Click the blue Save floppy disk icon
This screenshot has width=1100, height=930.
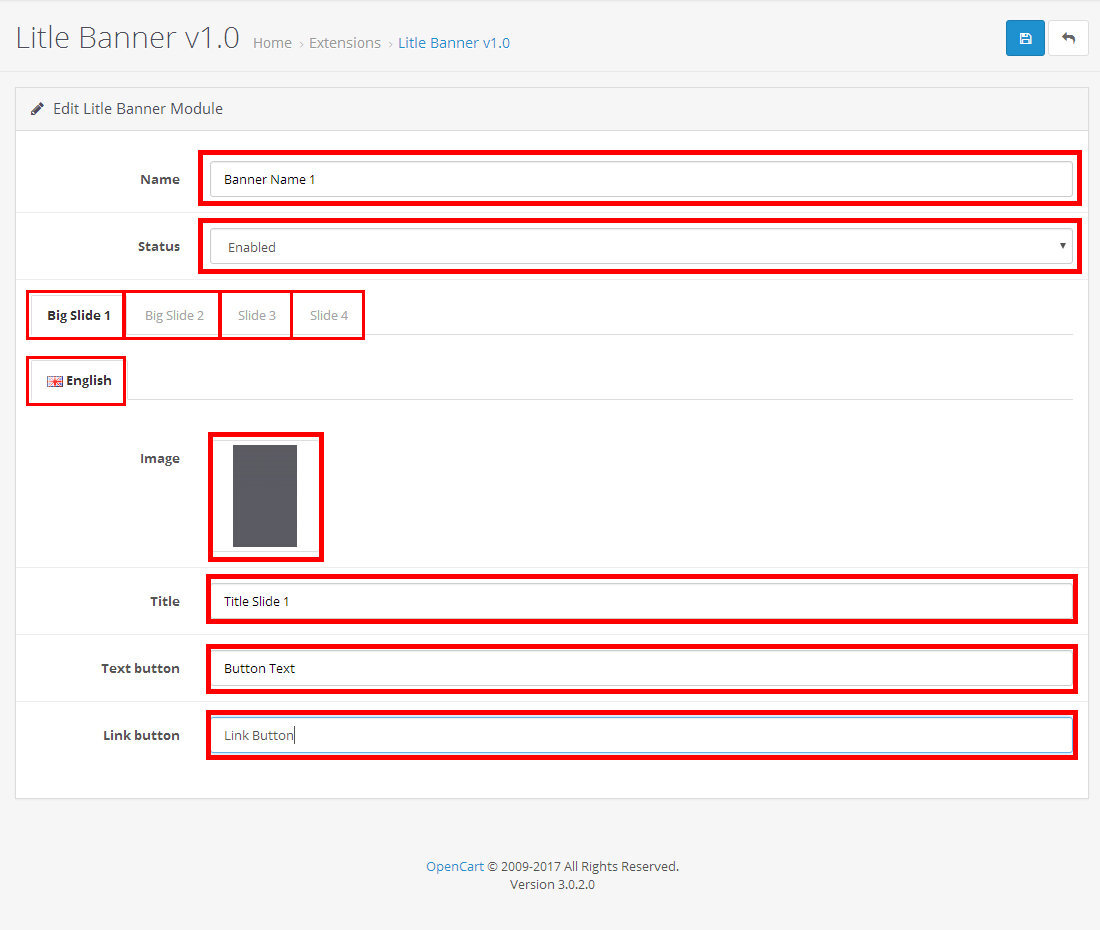point(1025,38)
